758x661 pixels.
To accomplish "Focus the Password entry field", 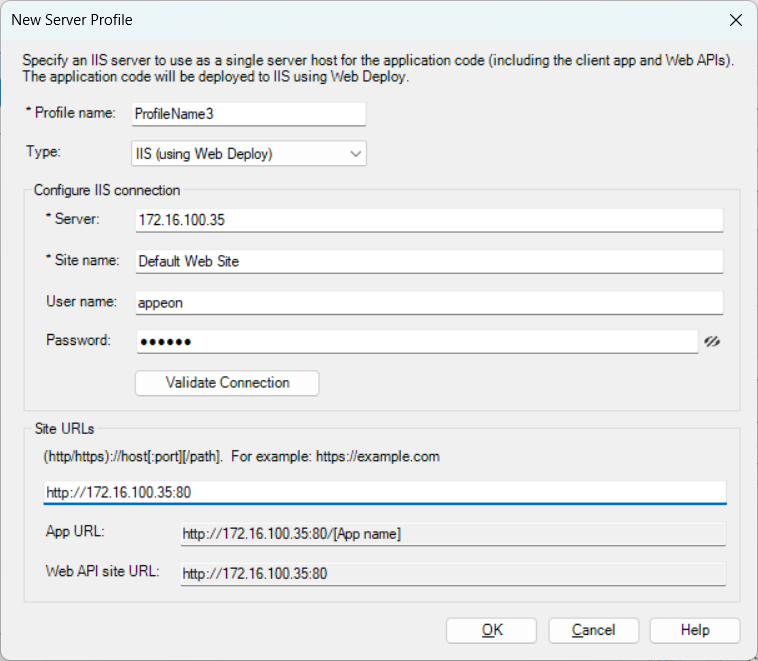I will (x=415, y=342).
